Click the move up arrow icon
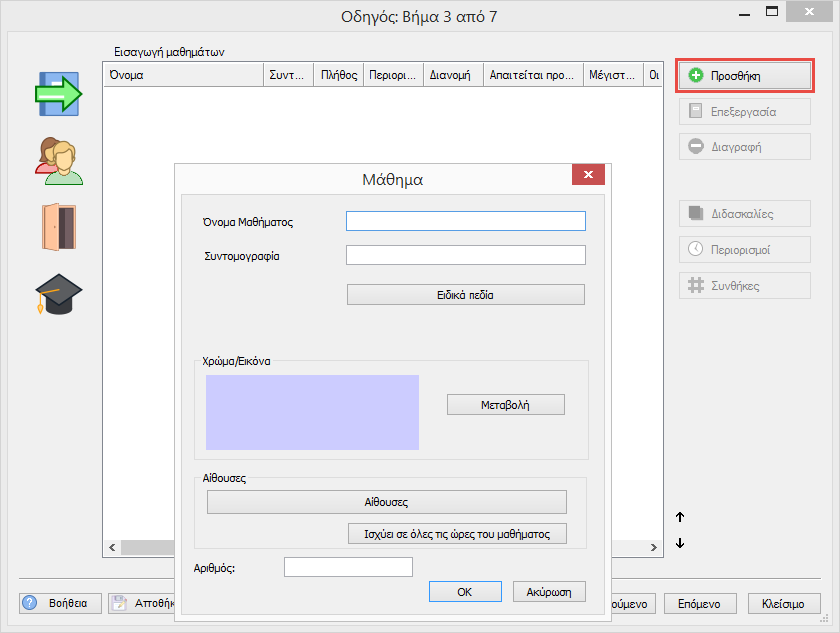The width and height of the screenshot is (840, 633). (680, 517)
